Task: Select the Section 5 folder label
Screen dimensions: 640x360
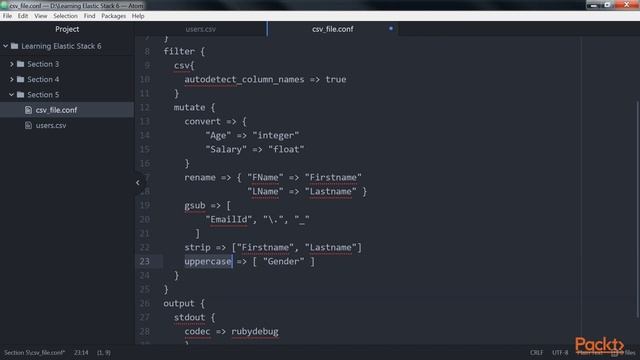Action: click(43, 95)
